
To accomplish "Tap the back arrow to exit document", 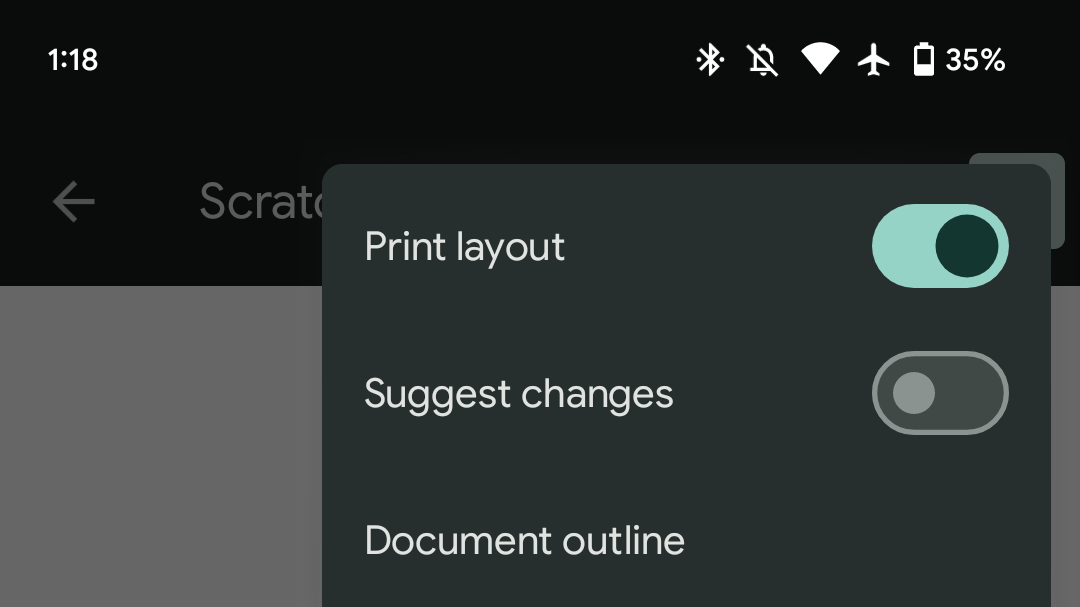I will click(72, 201).
